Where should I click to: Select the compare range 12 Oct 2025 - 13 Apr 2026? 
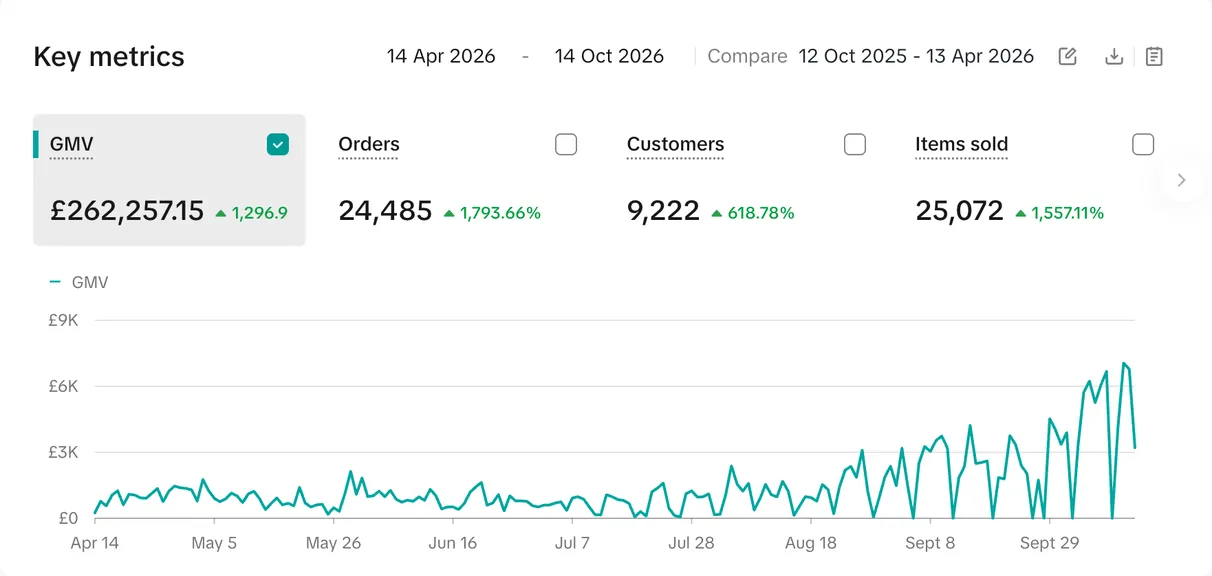coord(916,56)
